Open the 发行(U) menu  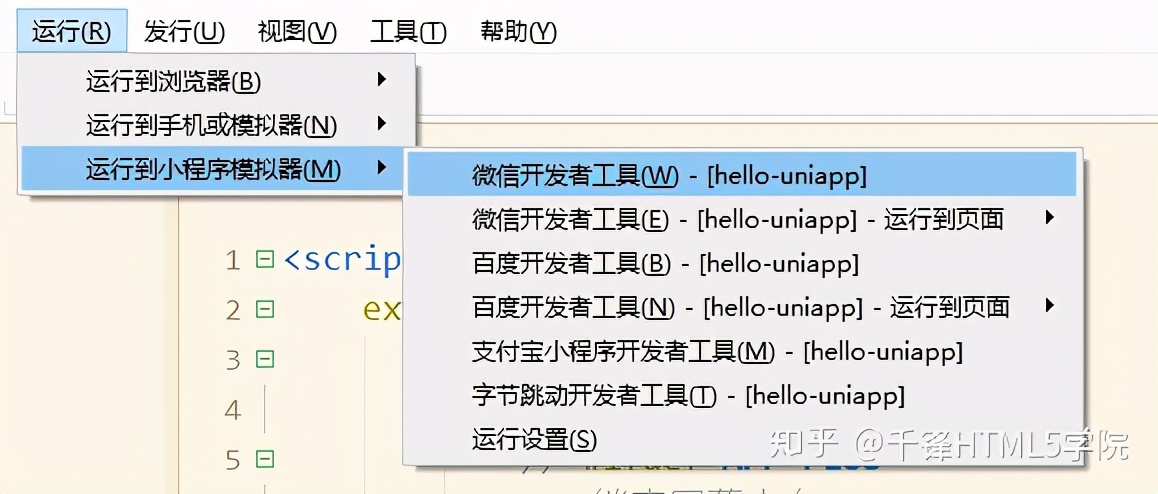(185, 32)
